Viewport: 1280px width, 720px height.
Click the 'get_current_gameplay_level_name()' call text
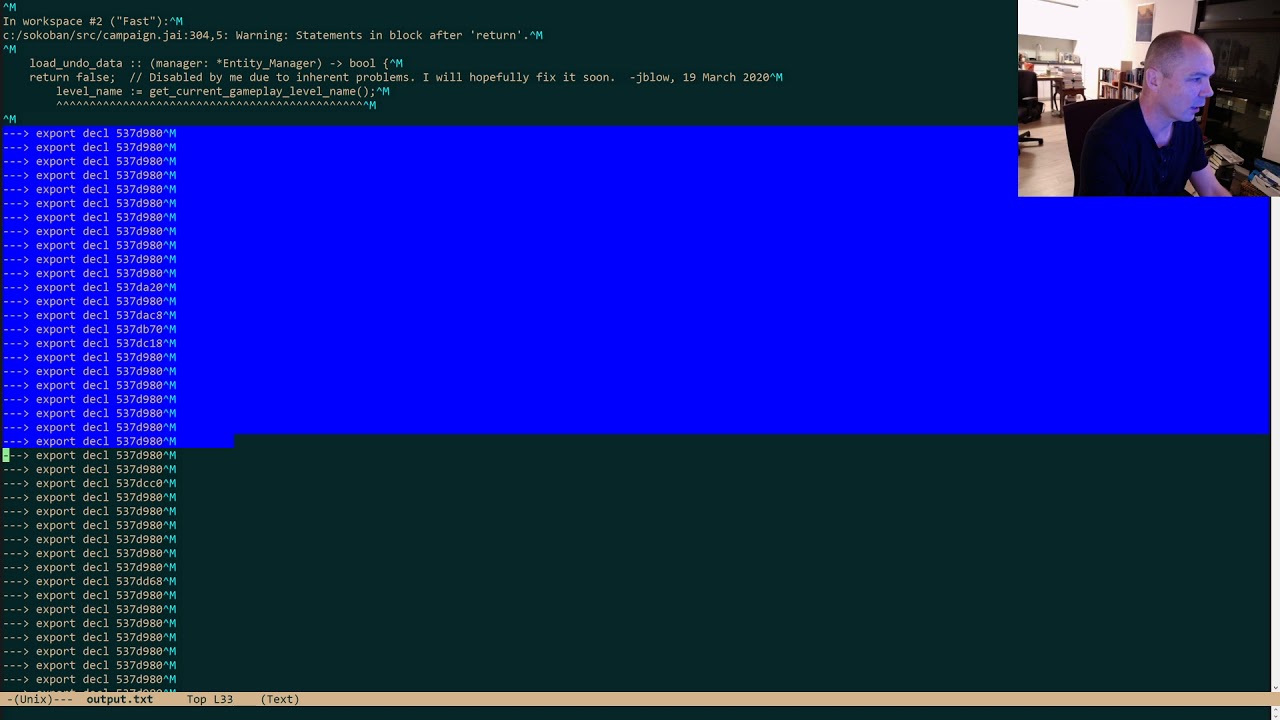point(259,91)
